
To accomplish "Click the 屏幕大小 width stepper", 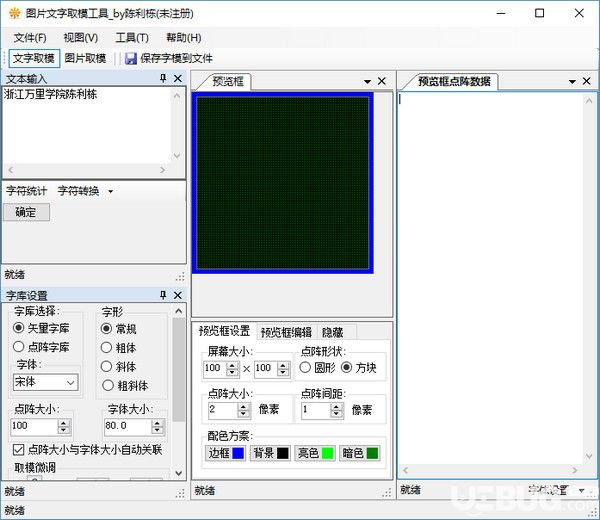I will point(232,369).
